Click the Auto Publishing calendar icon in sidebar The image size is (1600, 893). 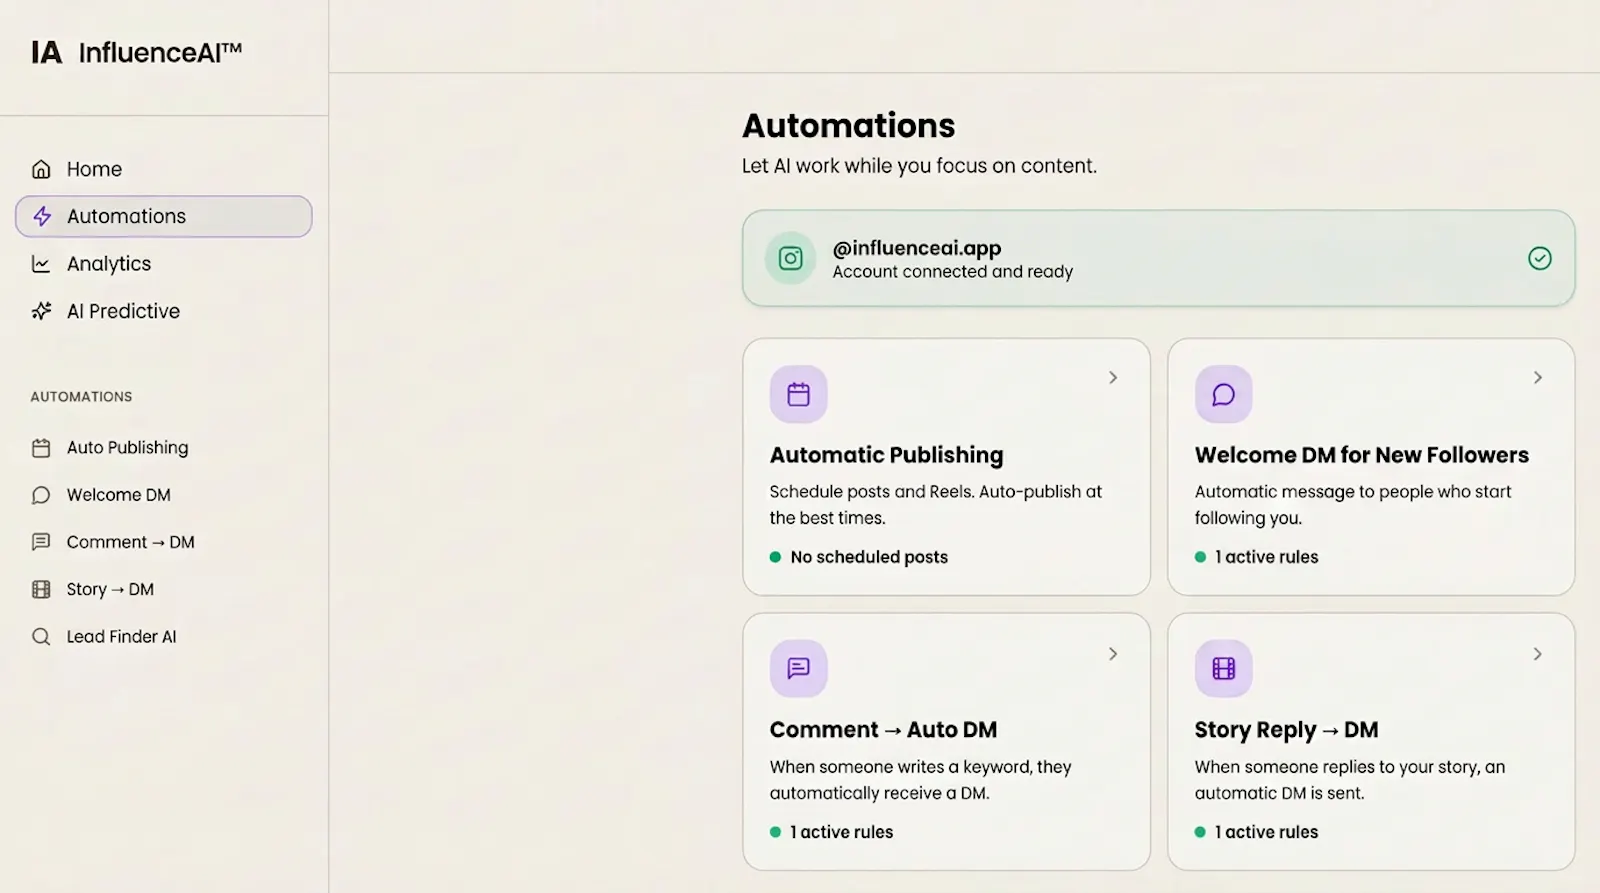pyautogui.click(x=41, y=448)
